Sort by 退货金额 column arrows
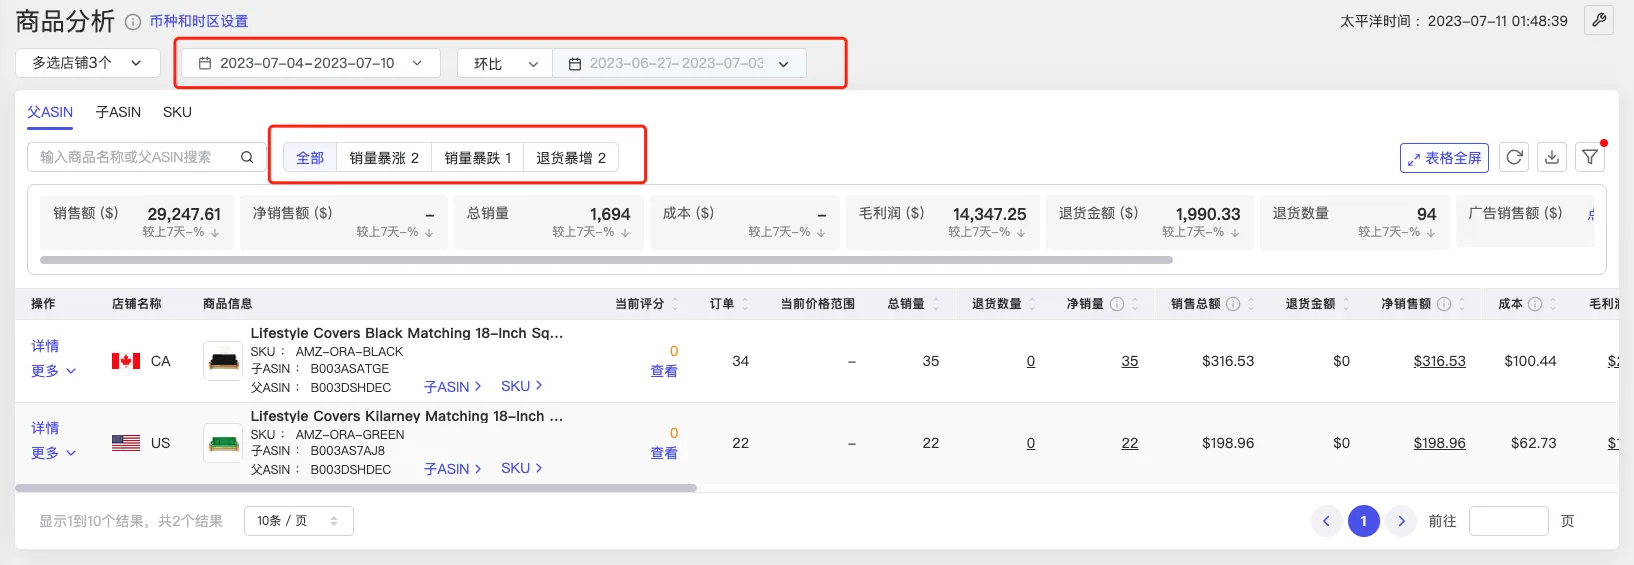The image size is (1634, 565). coord(1348,304)
